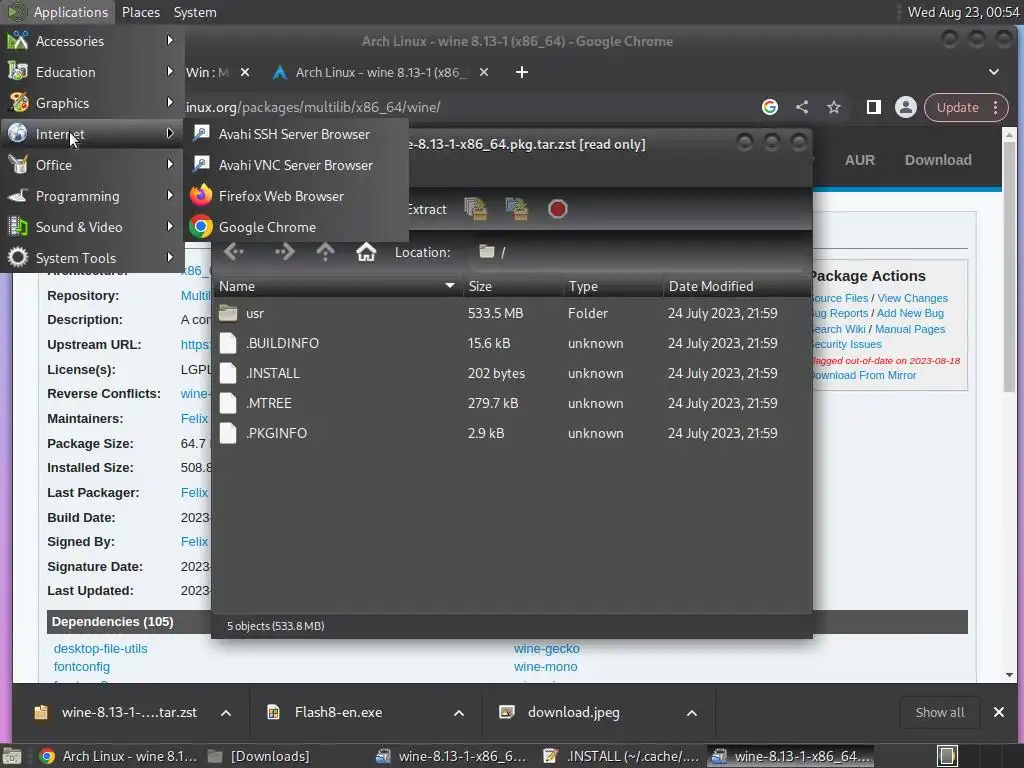
Task: Close the partially hidden Win tab
Action: (x=245, y=72)
